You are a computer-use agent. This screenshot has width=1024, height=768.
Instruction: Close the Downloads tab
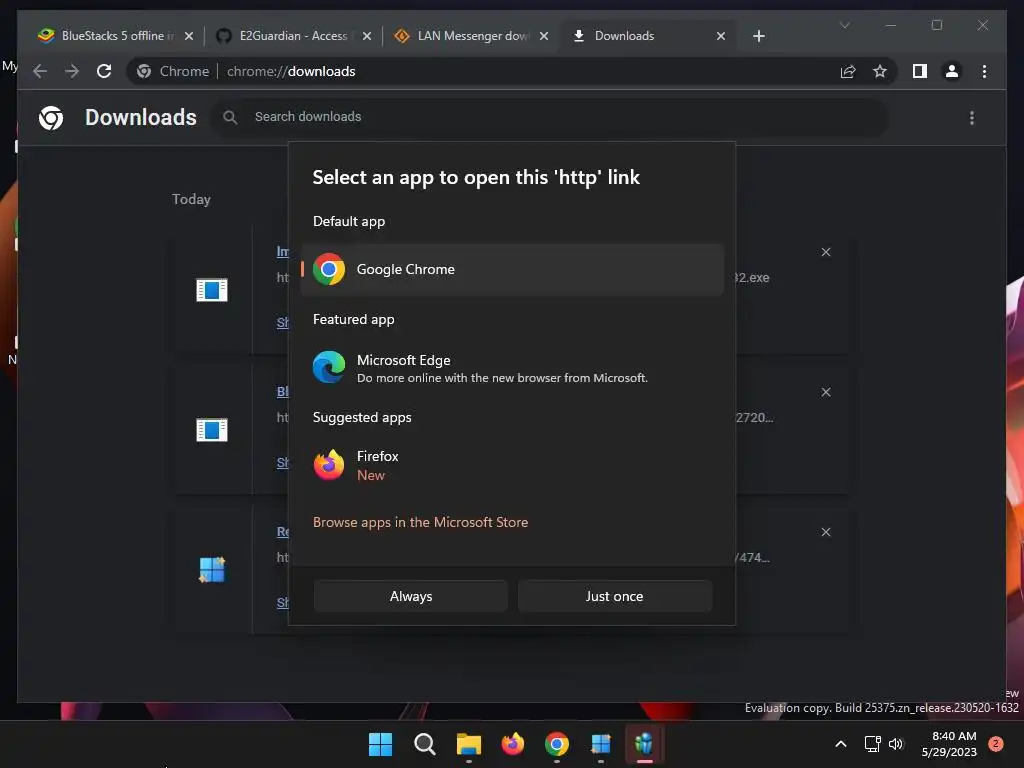pyautogui.click(x=721, y=36)
